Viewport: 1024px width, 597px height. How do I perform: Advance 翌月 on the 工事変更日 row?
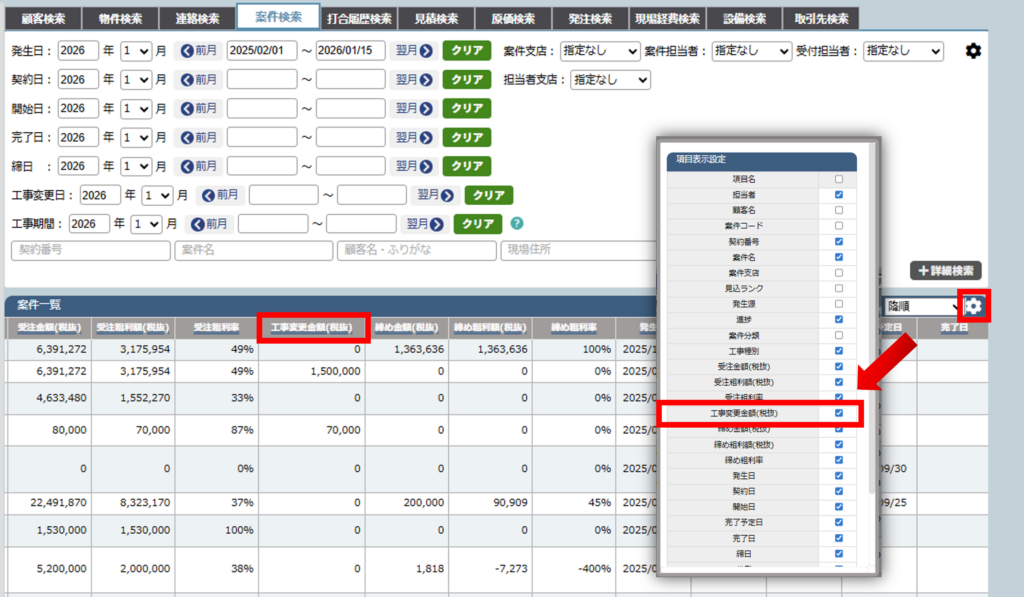435,195
